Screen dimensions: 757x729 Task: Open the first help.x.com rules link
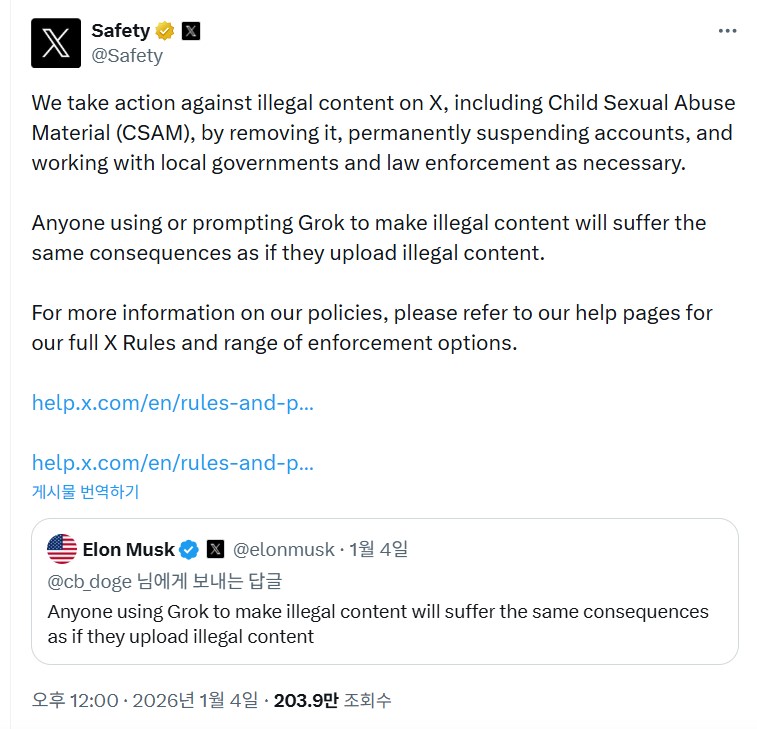pos(173,403)
